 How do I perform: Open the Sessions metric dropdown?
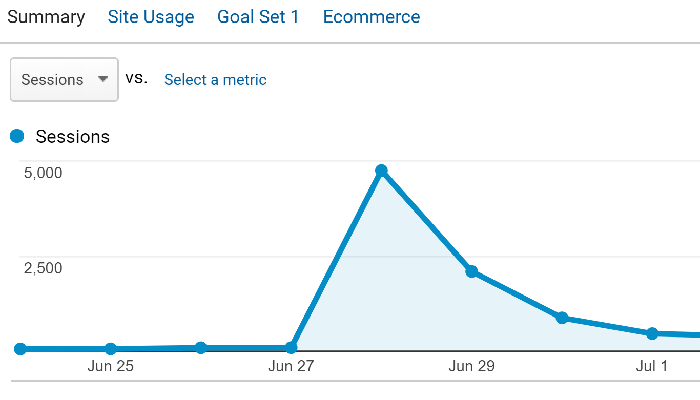pos(64,79)
